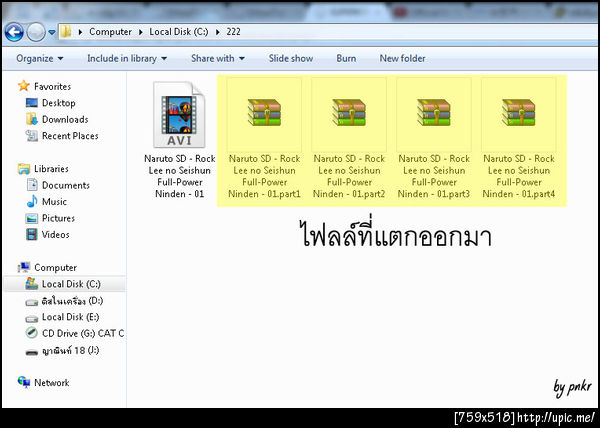
Task: Click the (D:) drive icon
Action: pyautogui.click(x=32, y=302)
